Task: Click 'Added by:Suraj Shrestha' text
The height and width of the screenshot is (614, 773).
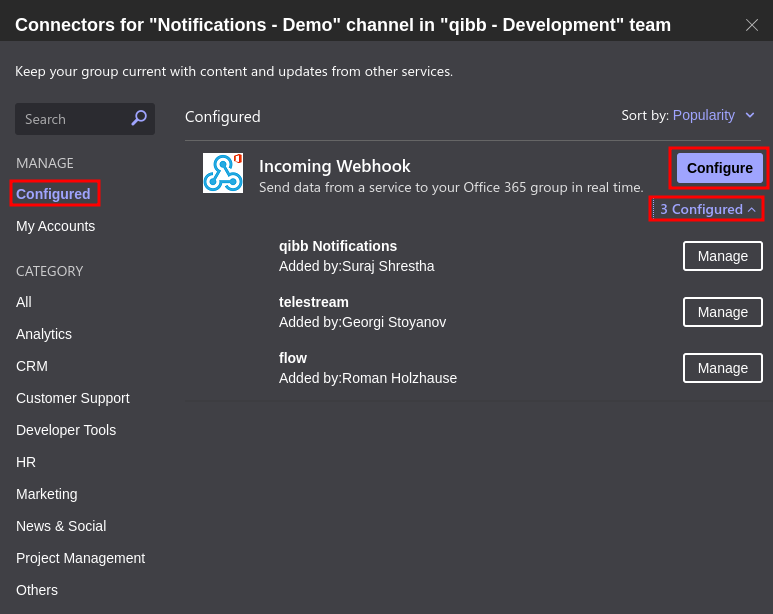Action: (x=356, y=266)
